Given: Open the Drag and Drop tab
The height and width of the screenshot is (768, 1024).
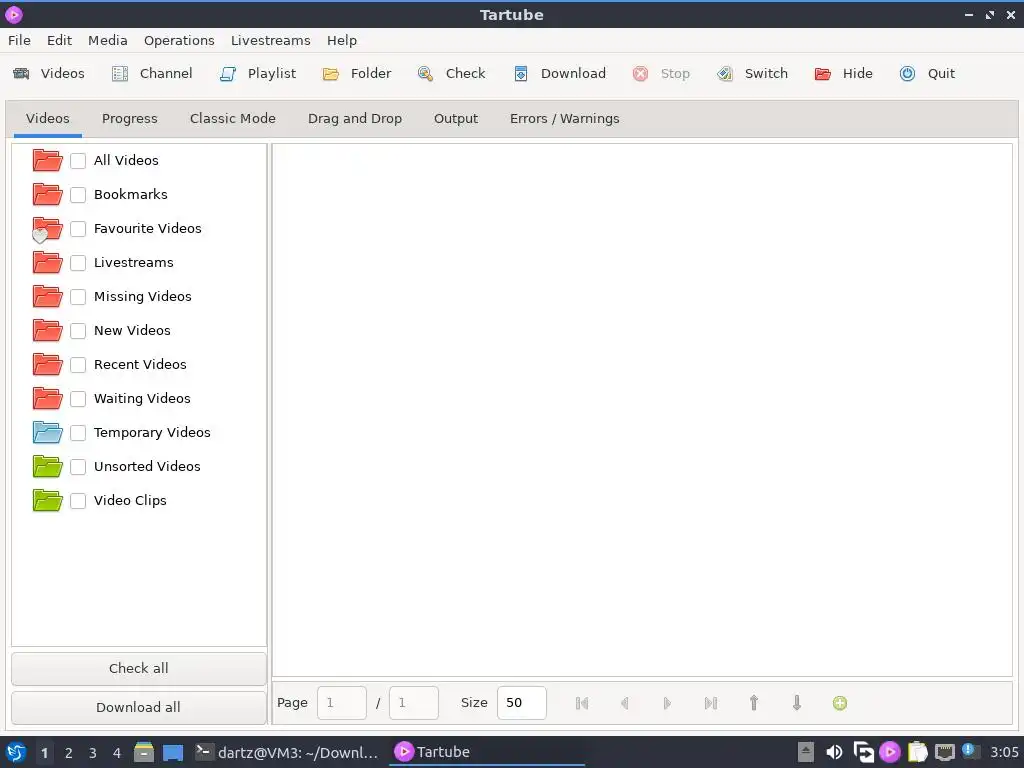Looking at the screenshot, I should [355, 119].
